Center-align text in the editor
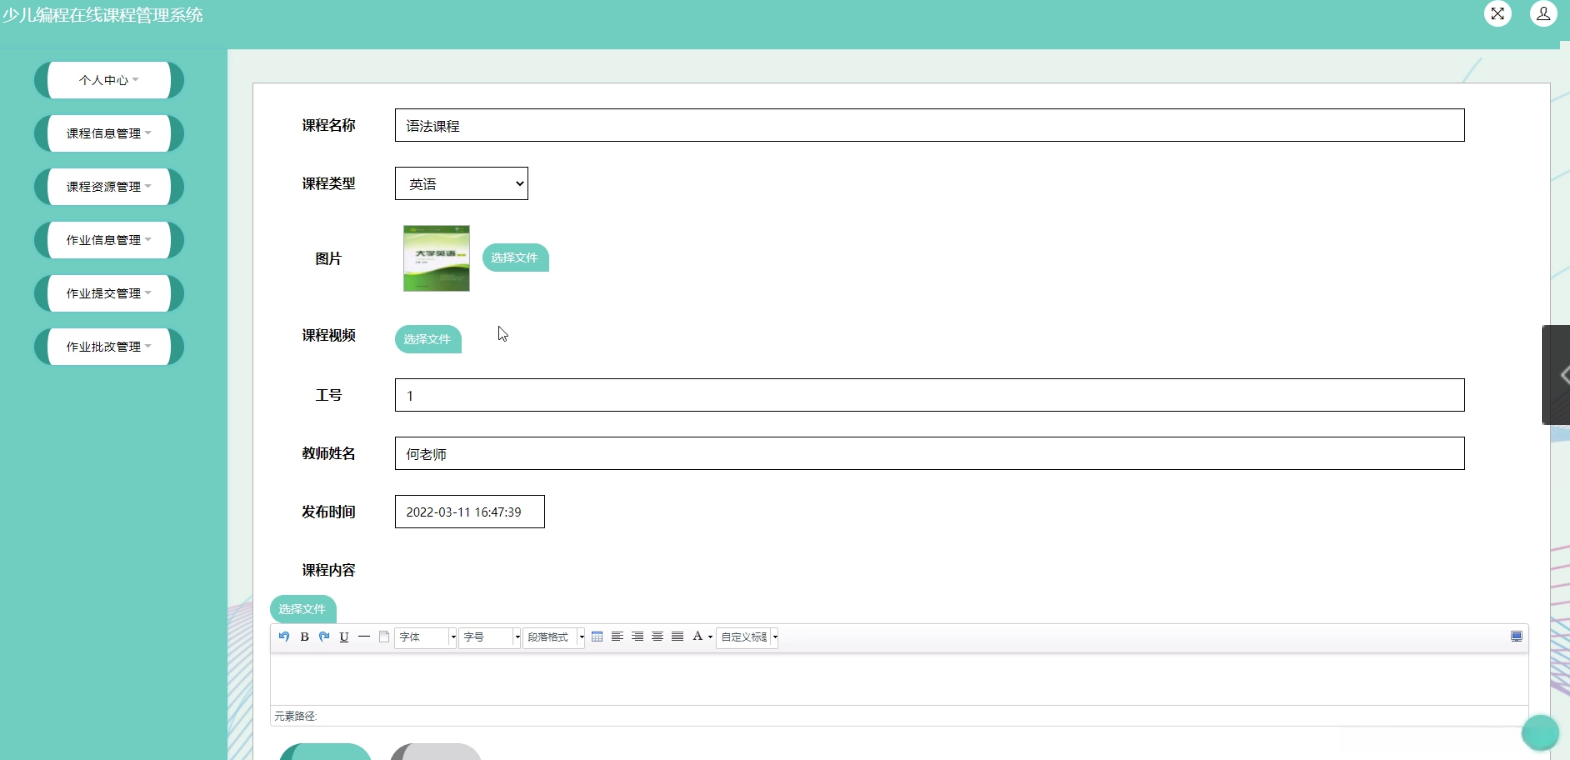The image size is (1570, 760). tap(657, 637)
